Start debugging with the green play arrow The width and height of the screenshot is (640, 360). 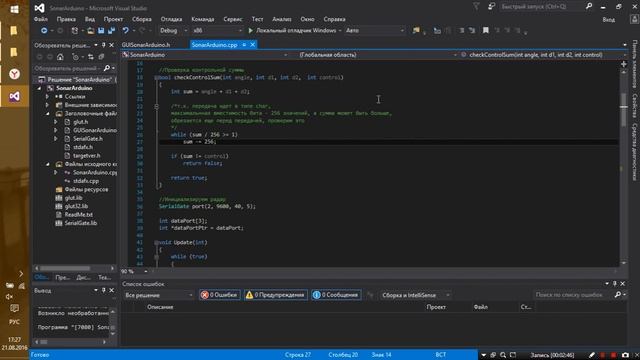click(251, 31)
